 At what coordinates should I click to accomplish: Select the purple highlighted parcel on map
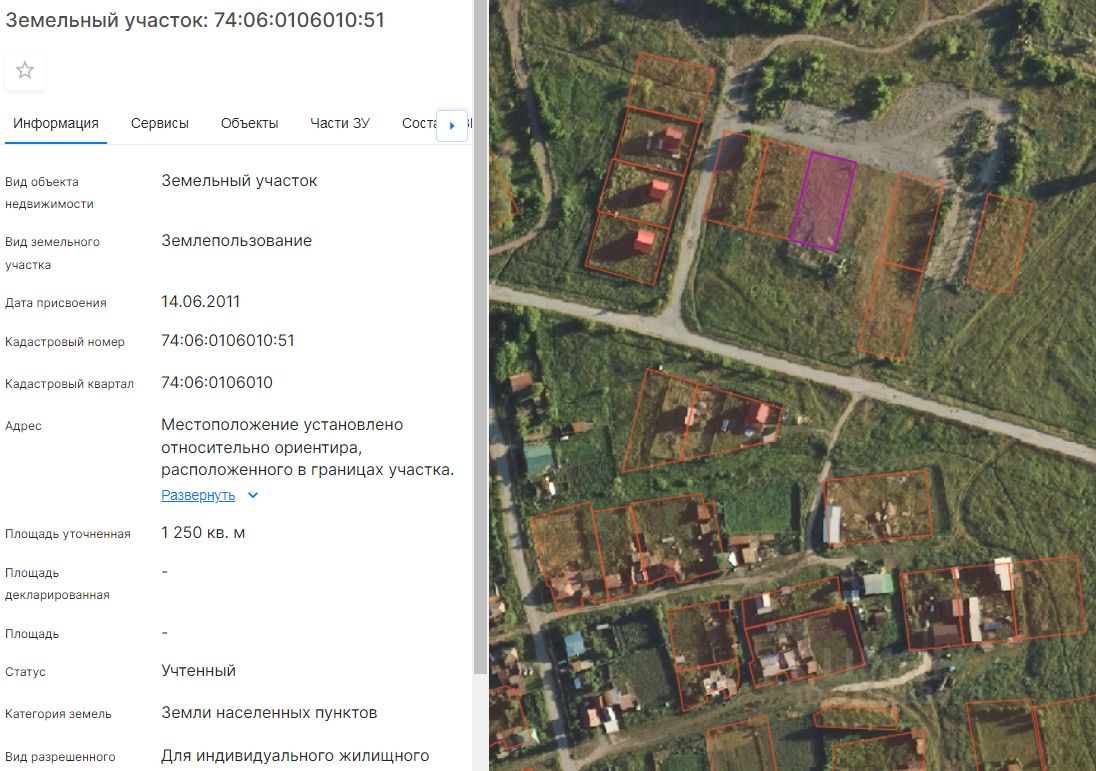pyautogui.click(x=823, y=201)
